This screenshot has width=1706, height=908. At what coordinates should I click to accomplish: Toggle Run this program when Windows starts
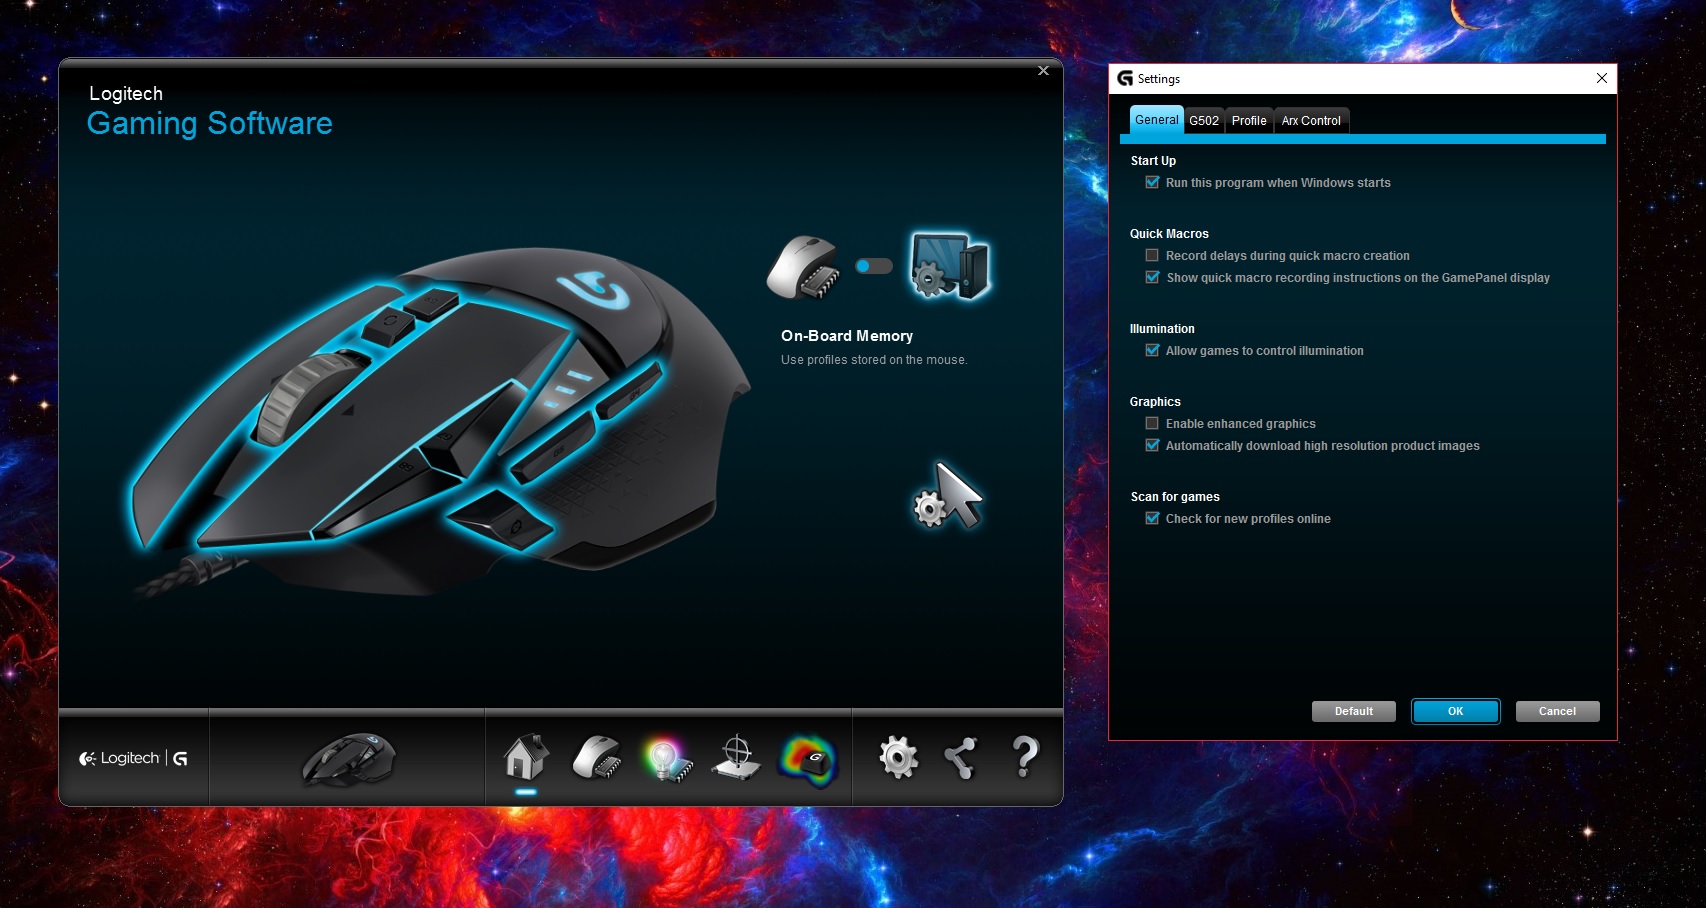tap(1152, 182)
